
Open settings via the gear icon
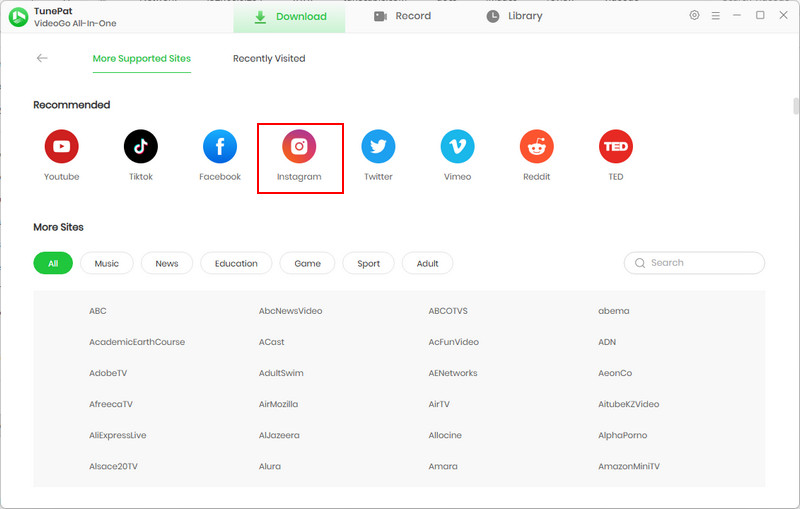pyautogui.click(x=695, y=16)
